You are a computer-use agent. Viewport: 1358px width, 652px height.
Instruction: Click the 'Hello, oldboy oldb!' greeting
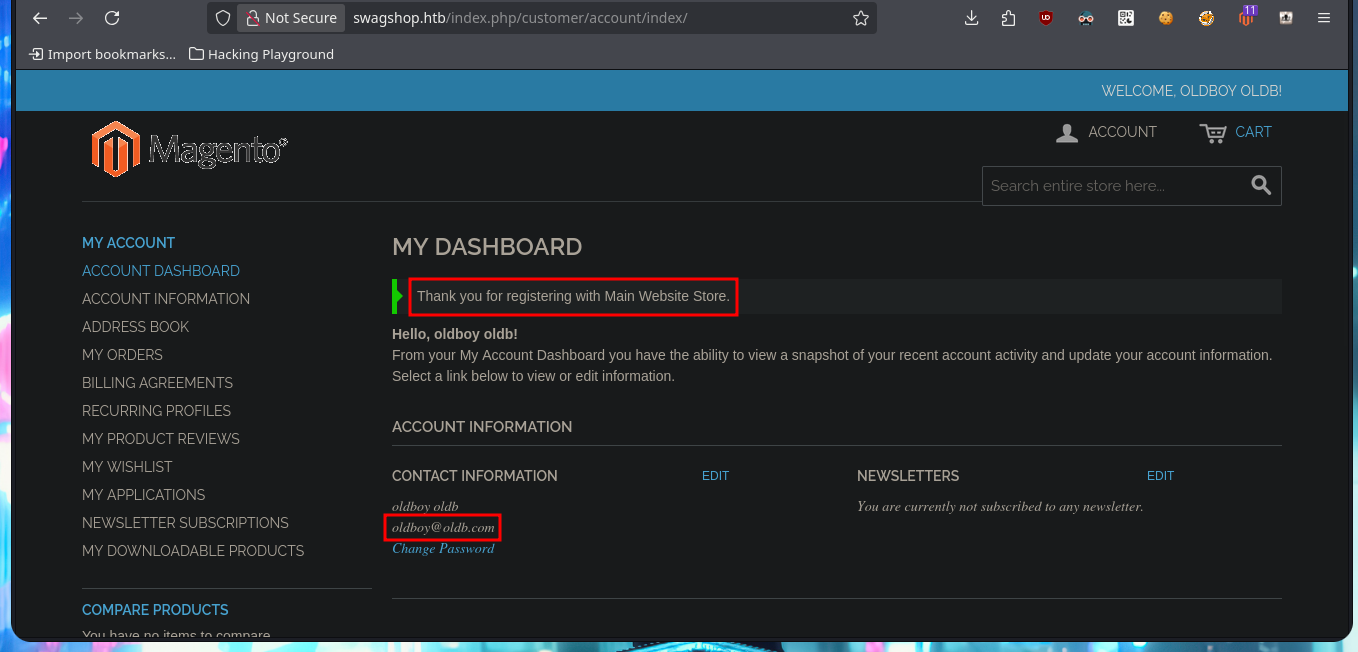tap(455, 334)
